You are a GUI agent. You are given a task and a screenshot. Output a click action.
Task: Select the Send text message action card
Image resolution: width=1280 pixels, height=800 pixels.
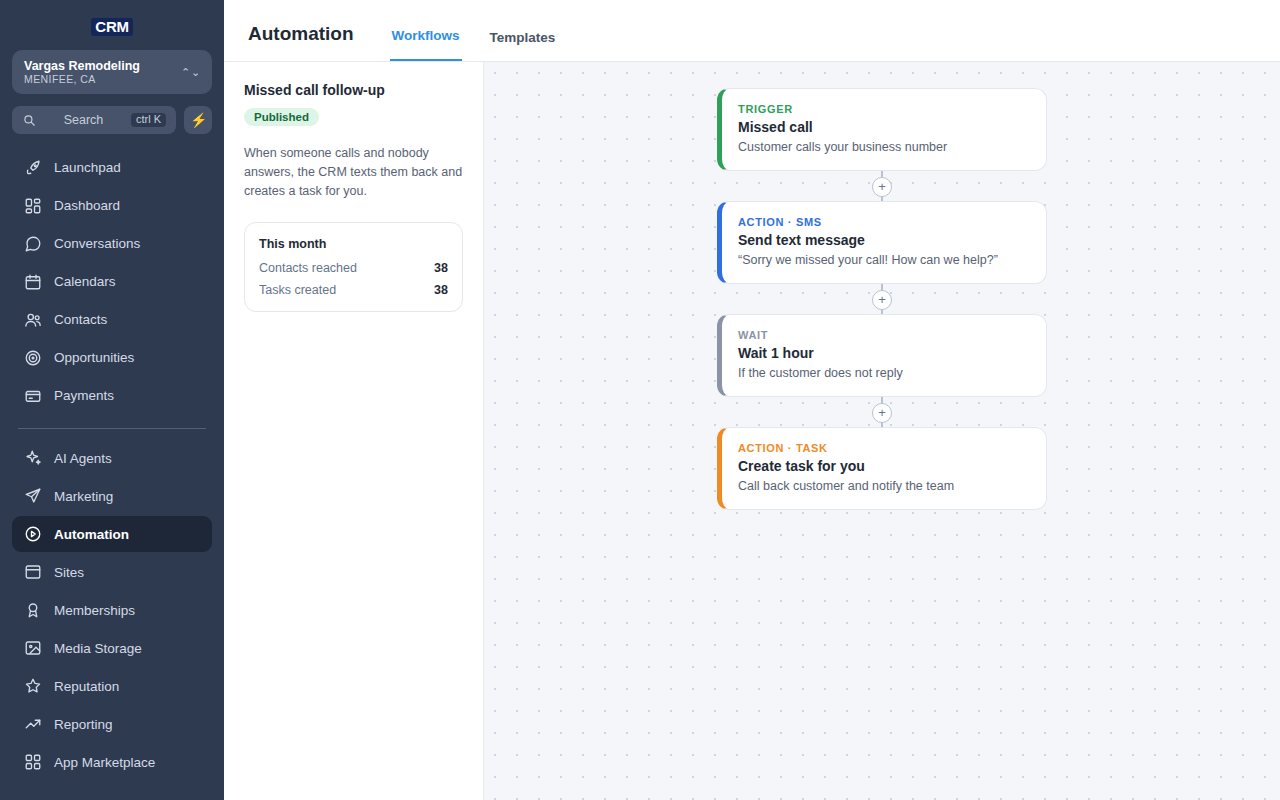[x=881, y=243]
